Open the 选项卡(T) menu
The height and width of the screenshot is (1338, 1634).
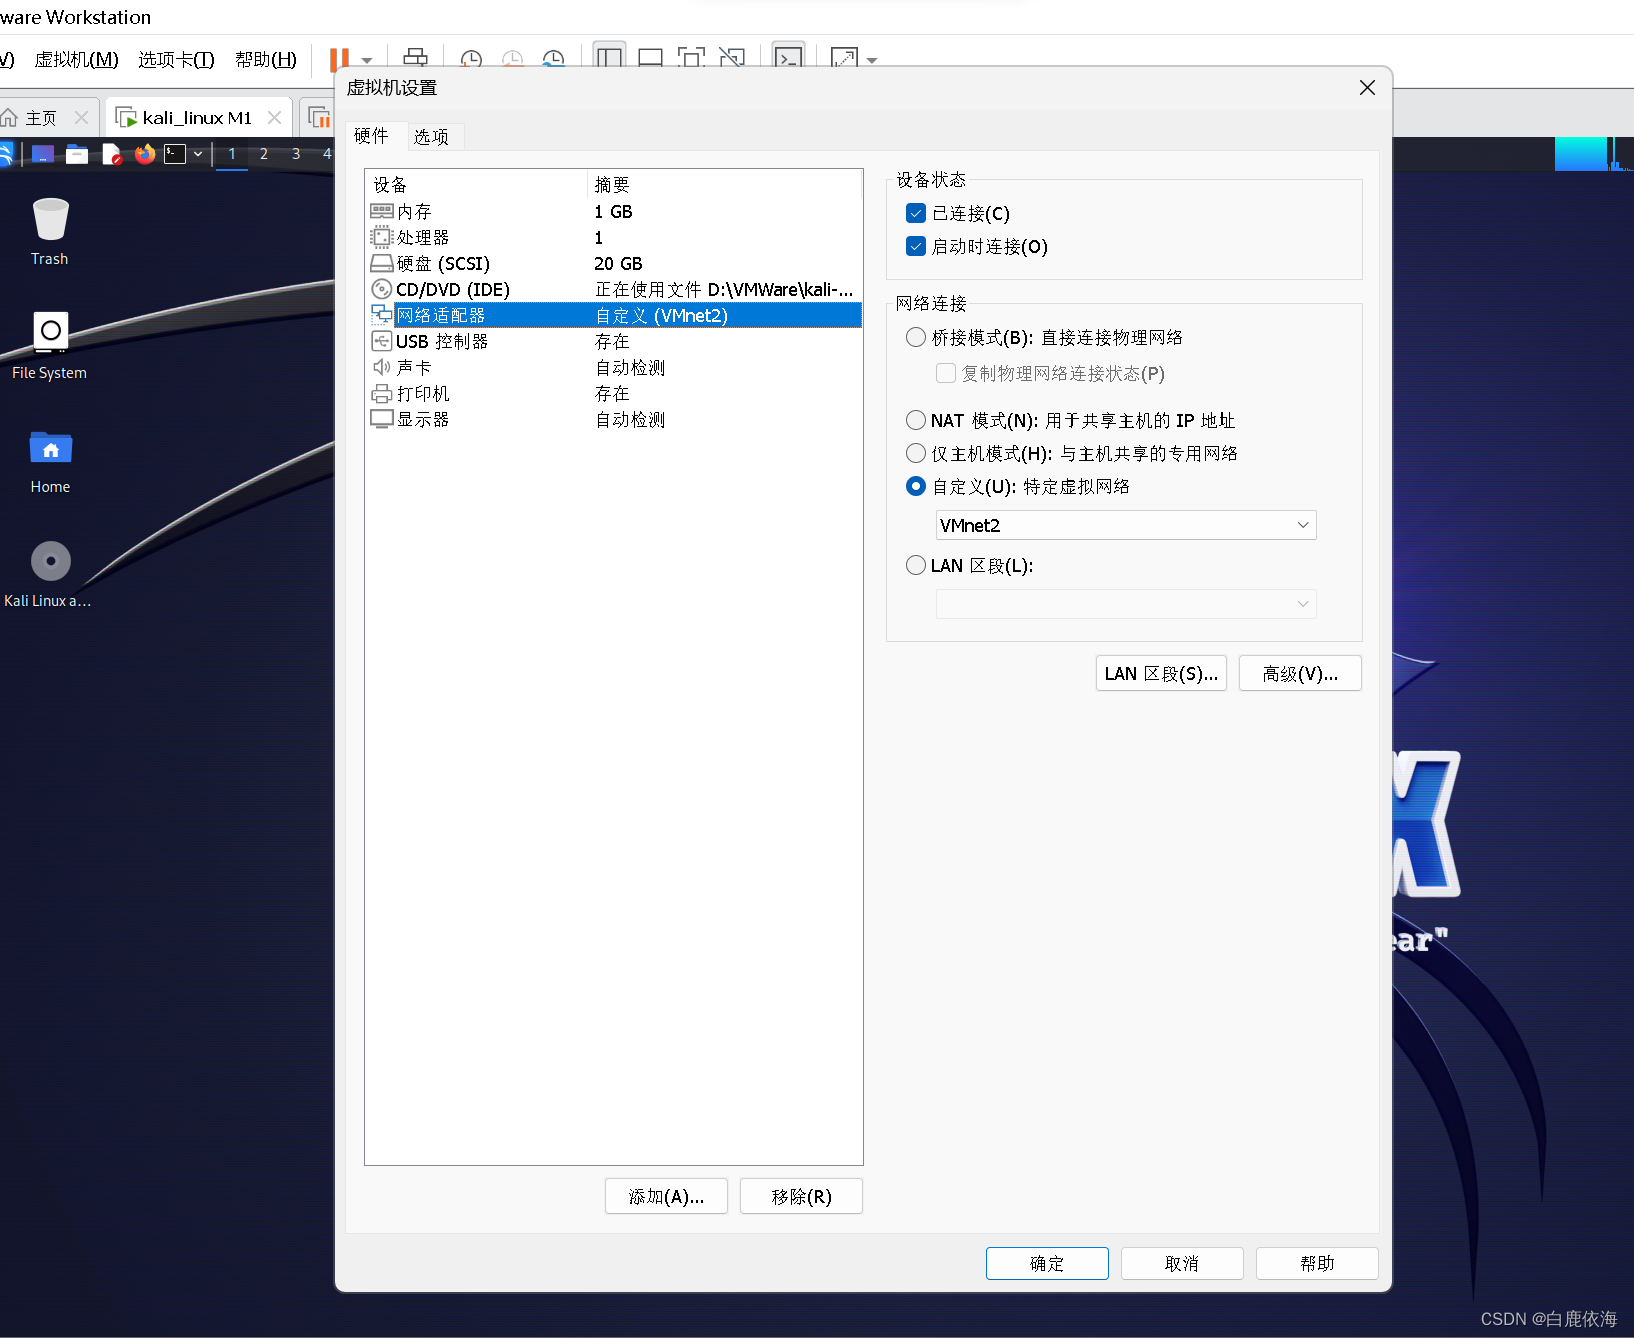[x=177, y=60]
